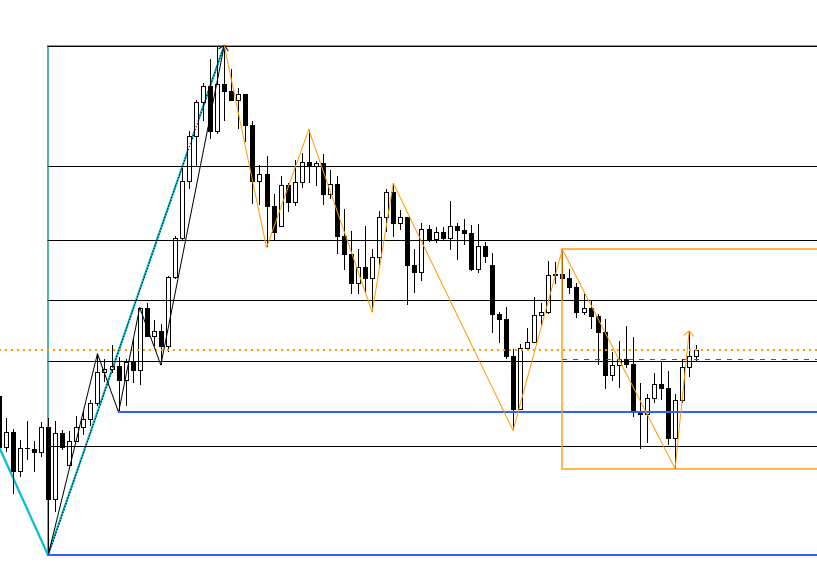Click the orange diagonal's low inside rectangle
The height and width of the screenshot is (587, 817).
click(675, 467)
